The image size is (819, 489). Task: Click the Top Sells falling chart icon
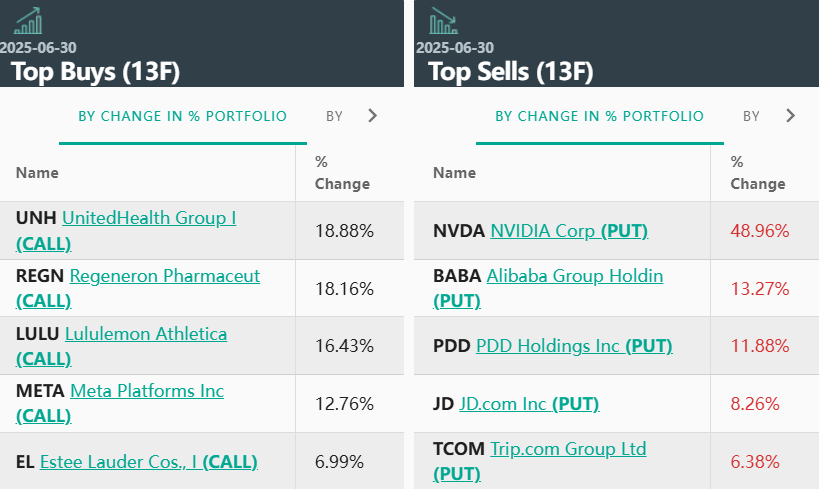[443, 21]
